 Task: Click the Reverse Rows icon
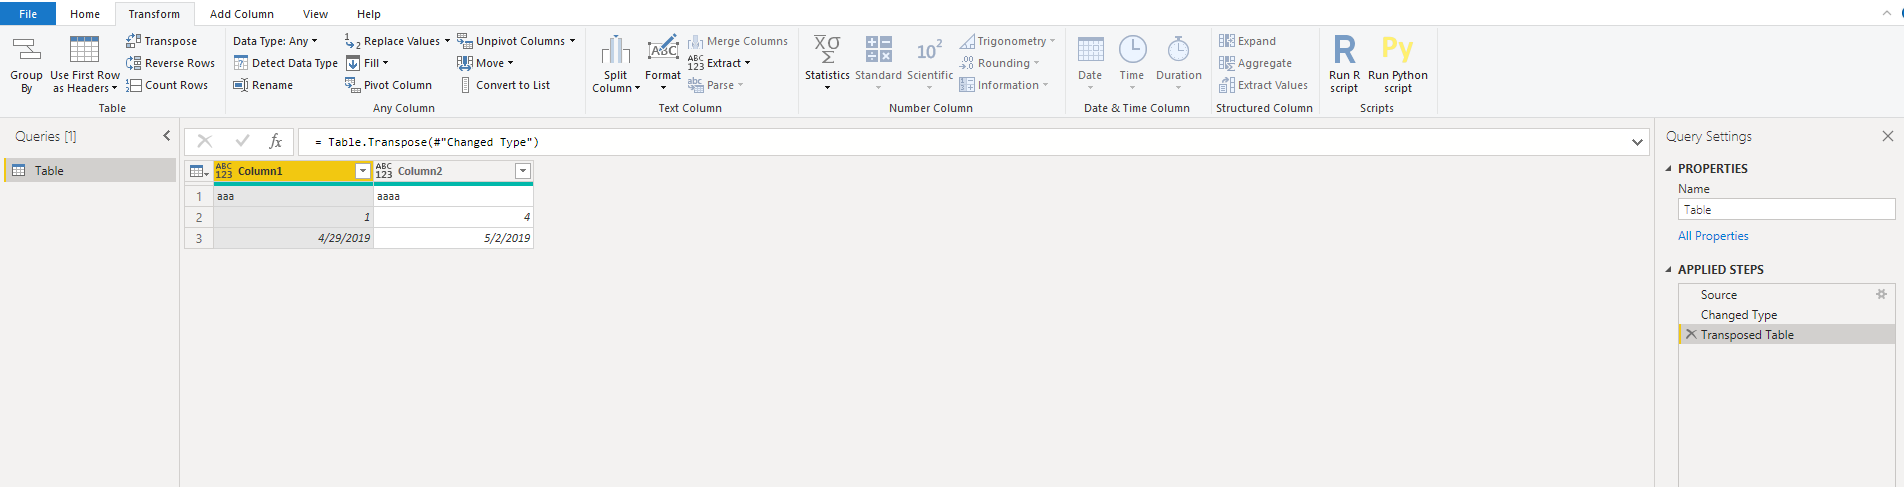[x=133, y=63]
